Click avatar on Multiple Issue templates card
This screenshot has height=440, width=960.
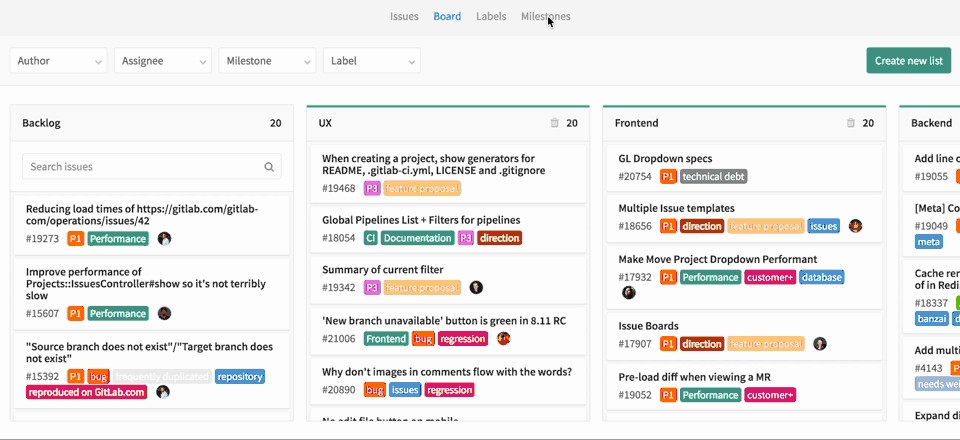(855, 226)
